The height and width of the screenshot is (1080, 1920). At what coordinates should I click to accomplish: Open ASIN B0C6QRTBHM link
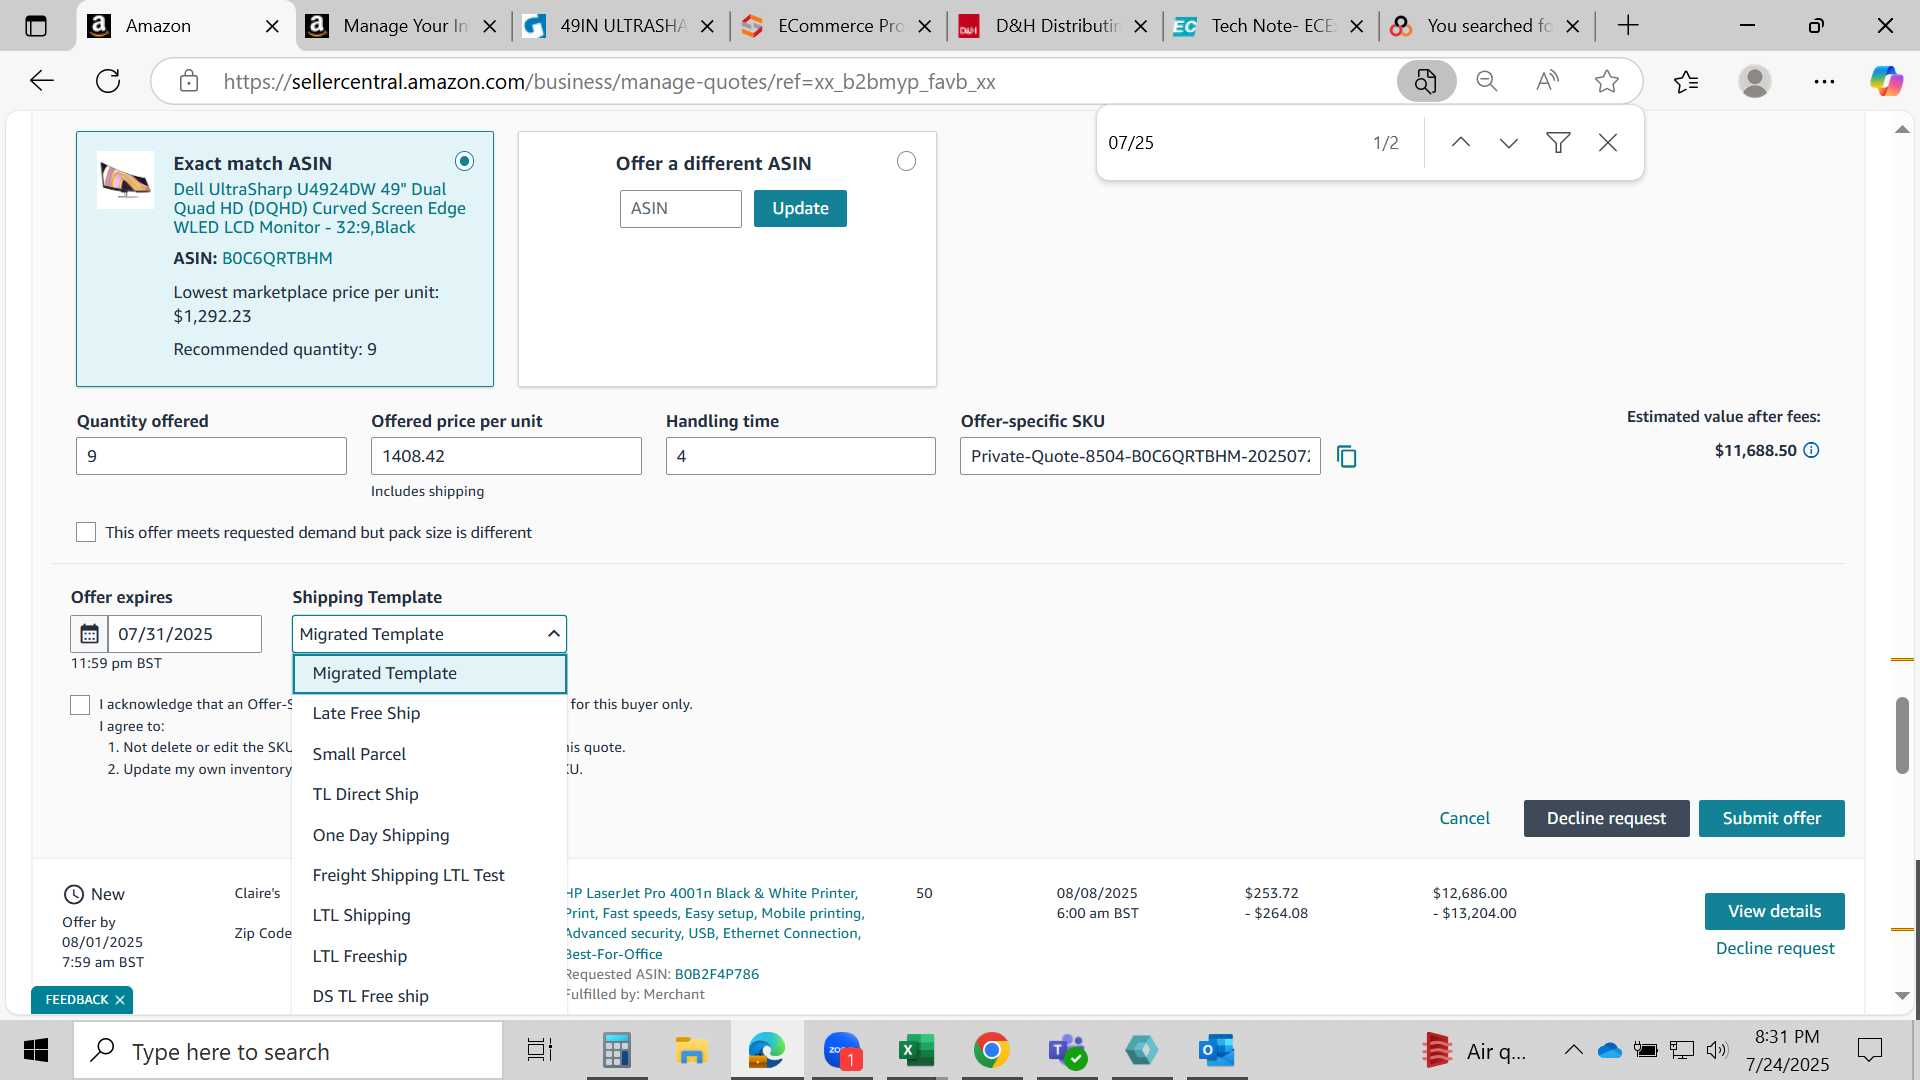coord(277,258)
